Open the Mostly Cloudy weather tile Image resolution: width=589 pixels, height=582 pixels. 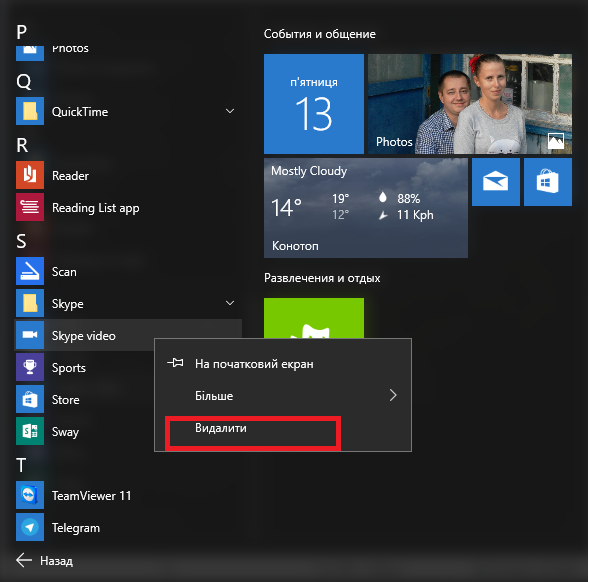click(x=366, y=208)
